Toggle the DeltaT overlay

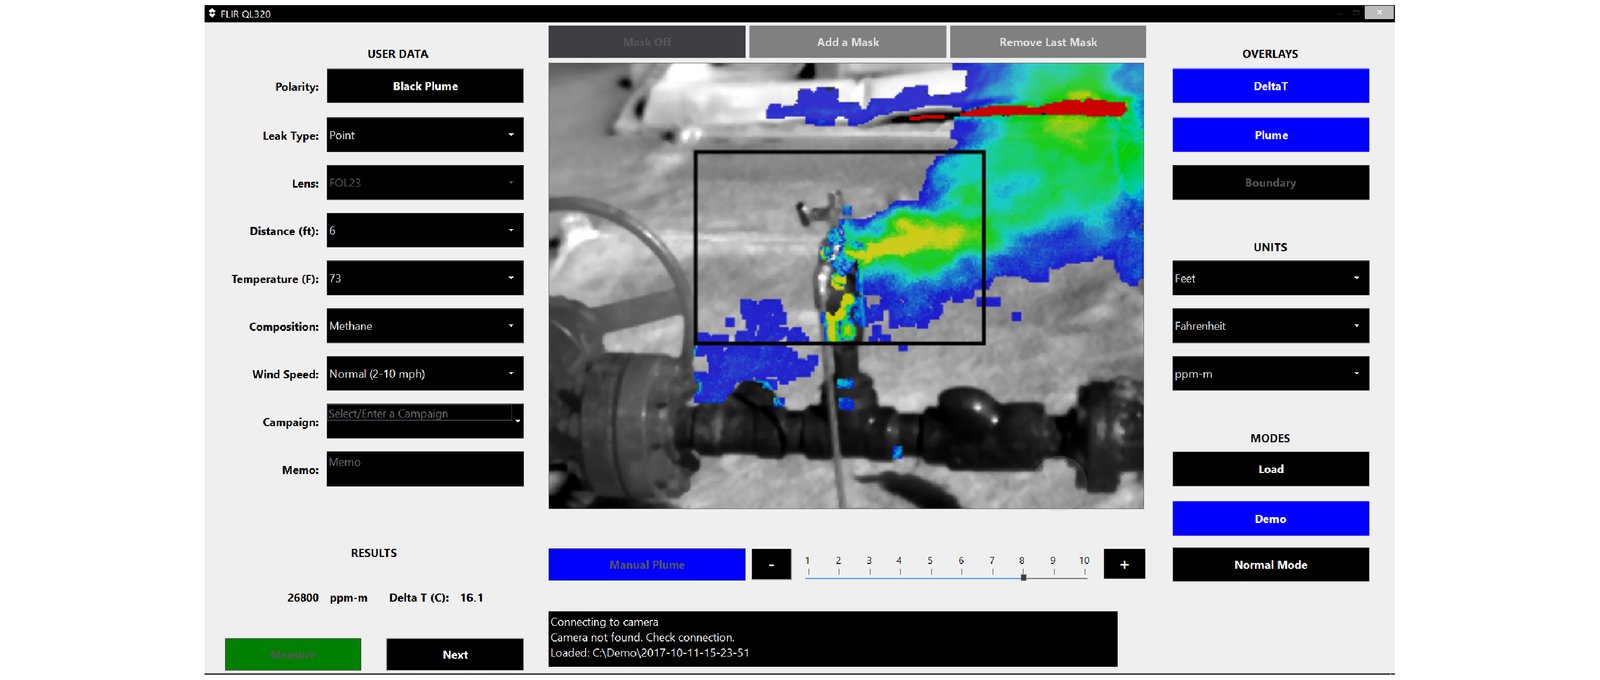click(1271, 86)
